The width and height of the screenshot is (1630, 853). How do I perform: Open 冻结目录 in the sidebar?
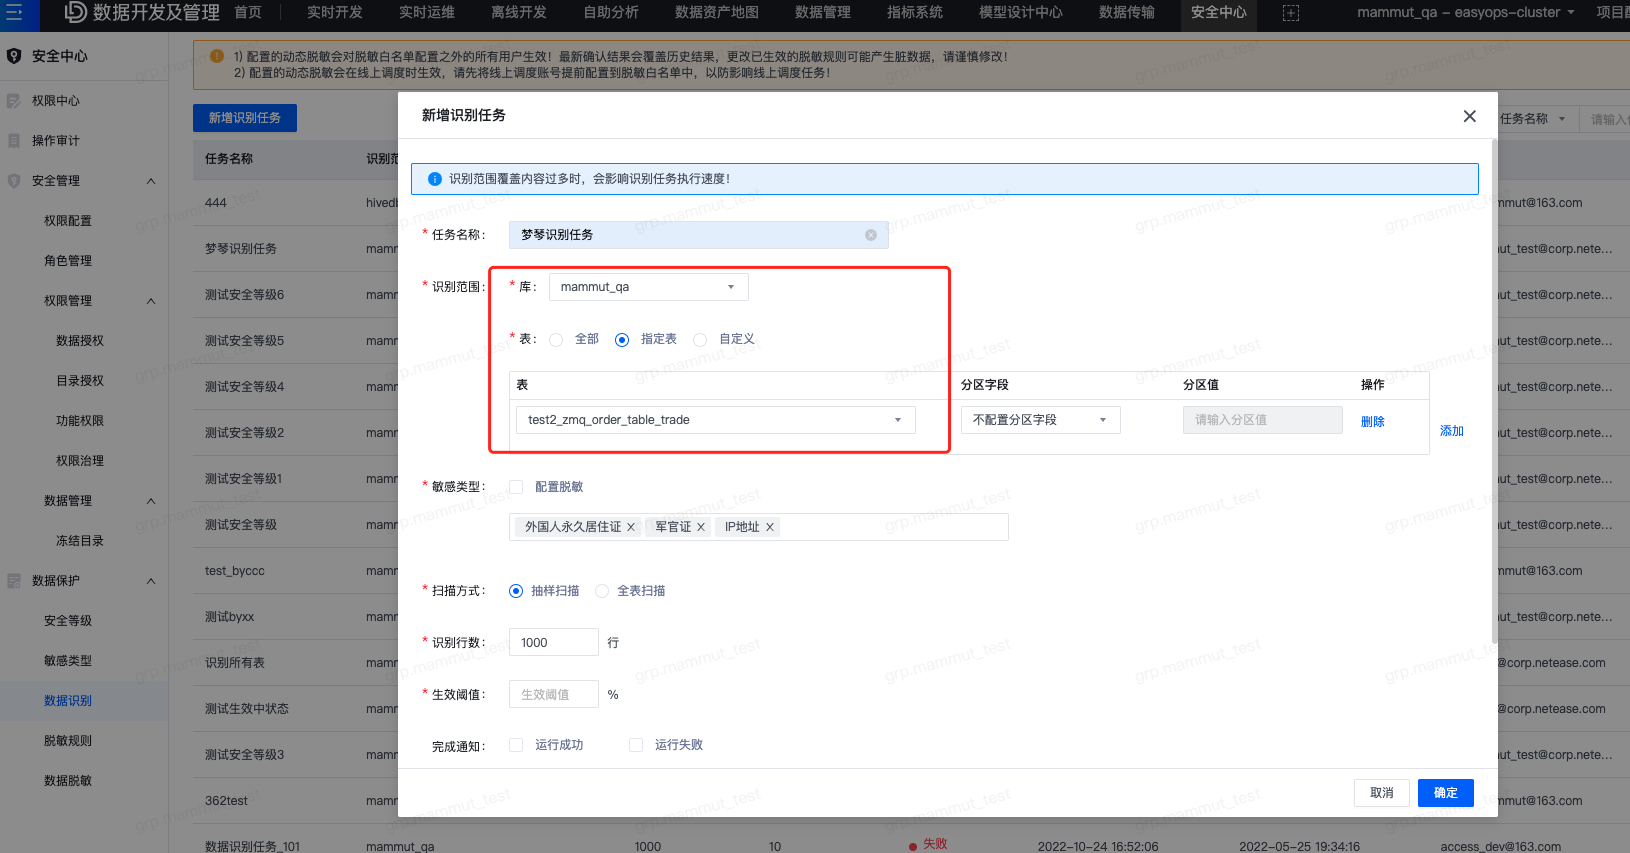pyautogui.click(x=80, y=541)
